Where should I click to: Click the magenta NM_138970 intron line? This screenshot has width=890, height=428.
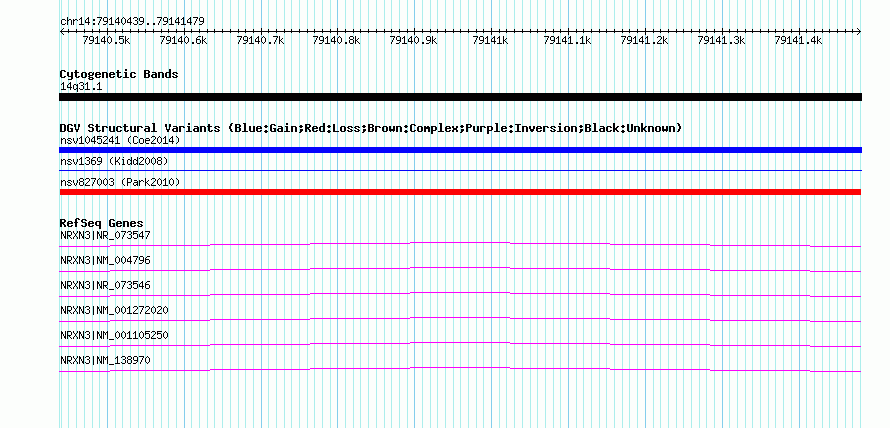click(x=460, y=368)
